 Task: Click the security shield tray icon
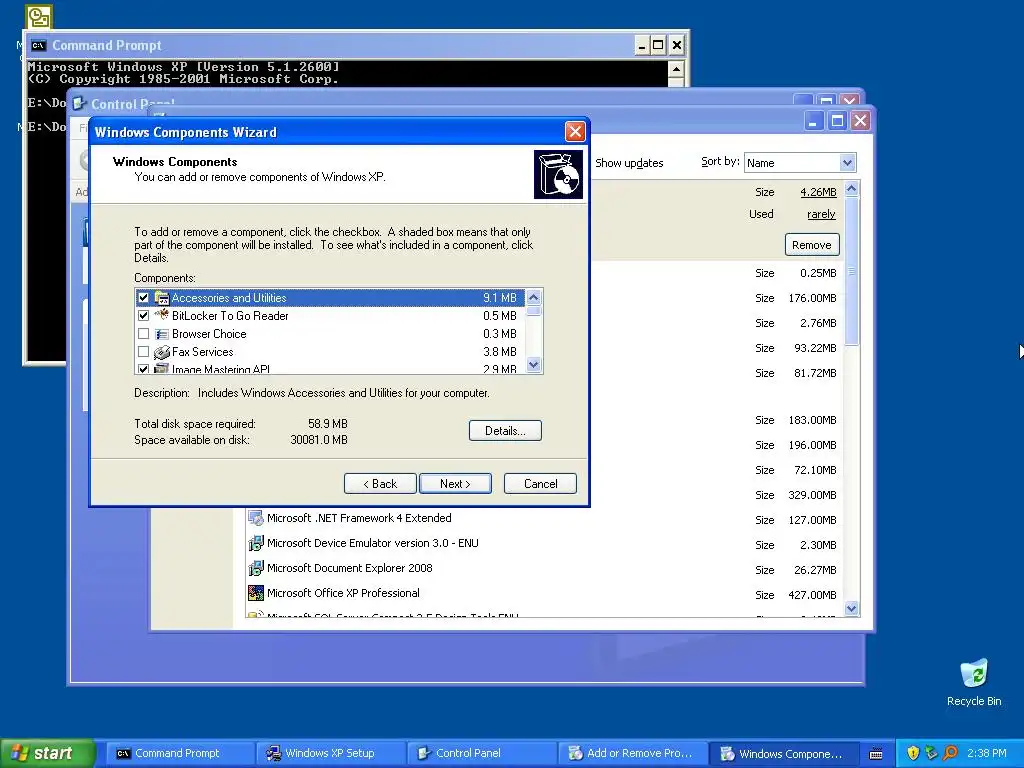point(914,753)
